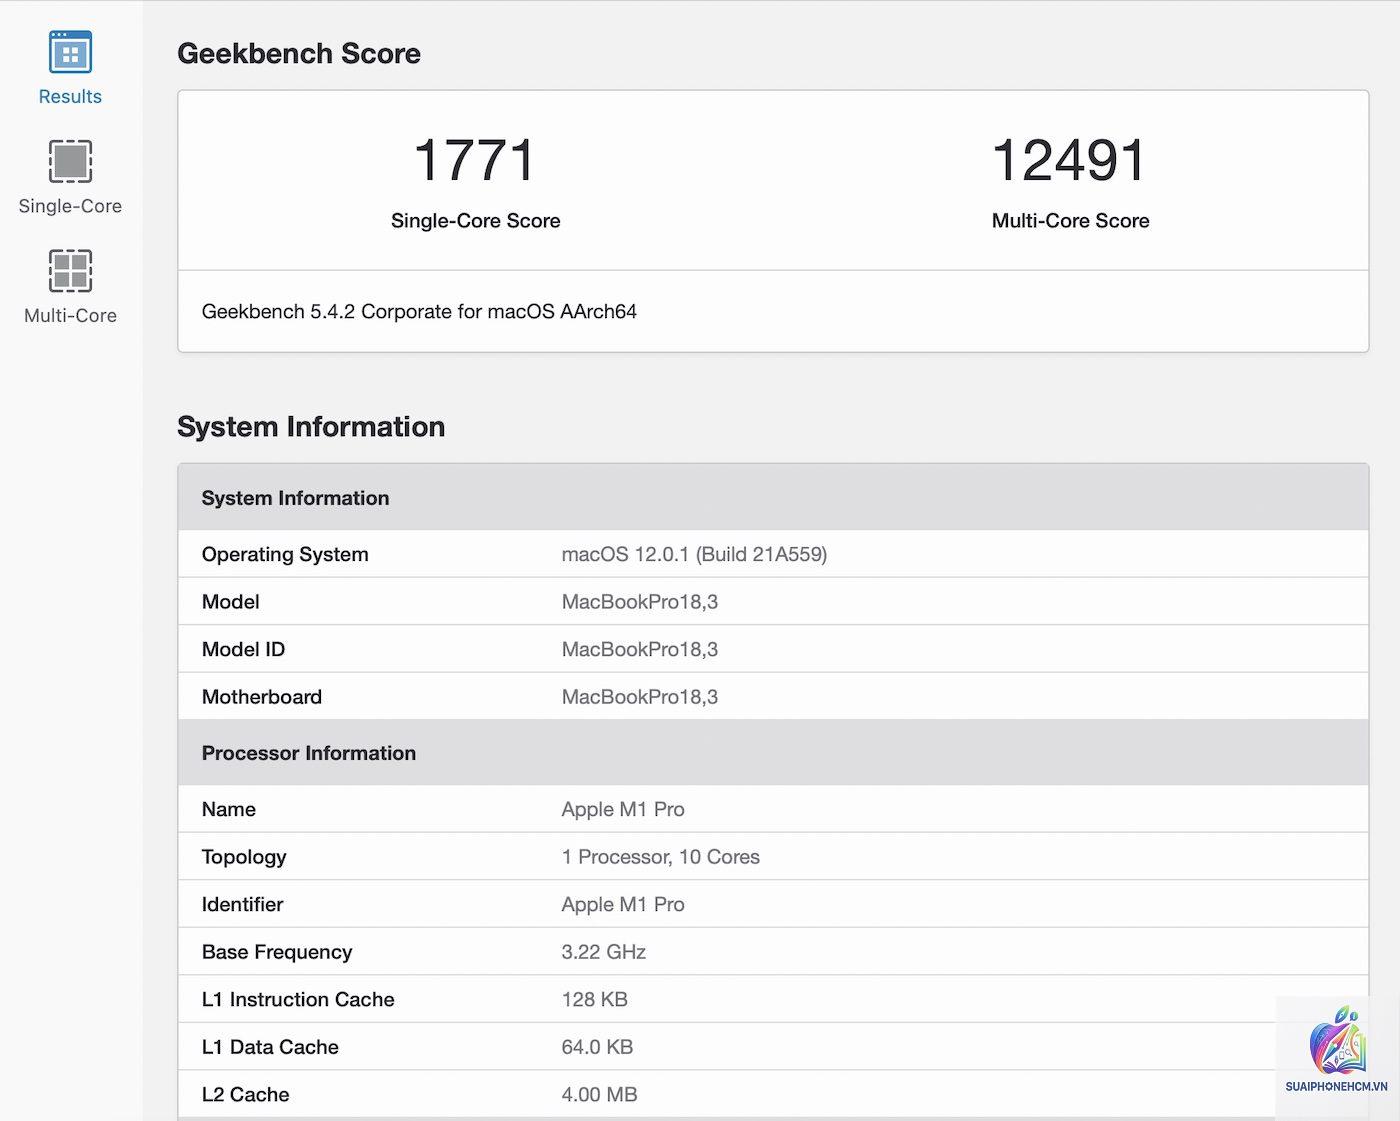Click Apple M1 Pro value in Name row

coord(623,810)
